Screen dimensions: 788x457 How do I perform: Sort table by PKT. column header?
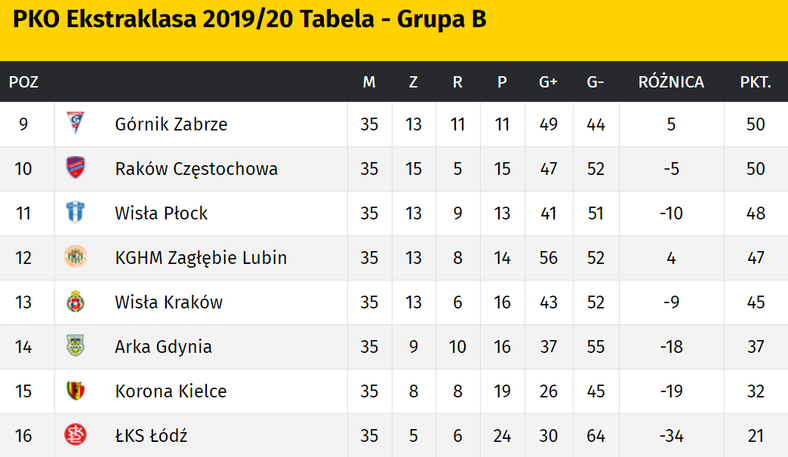coord(755,82)
